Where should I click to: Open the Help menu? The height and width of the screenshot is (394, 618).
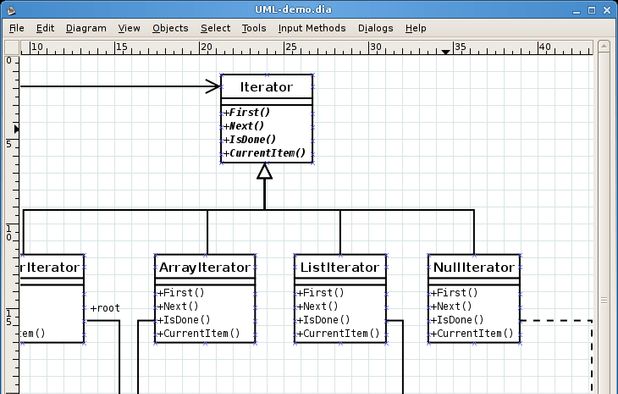(x=415, y=28)
